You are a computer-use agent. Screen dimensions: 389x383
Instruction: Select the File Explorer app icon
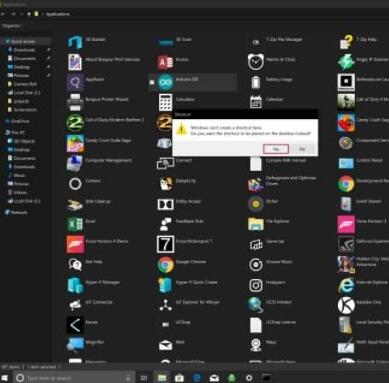coord(256,224)
